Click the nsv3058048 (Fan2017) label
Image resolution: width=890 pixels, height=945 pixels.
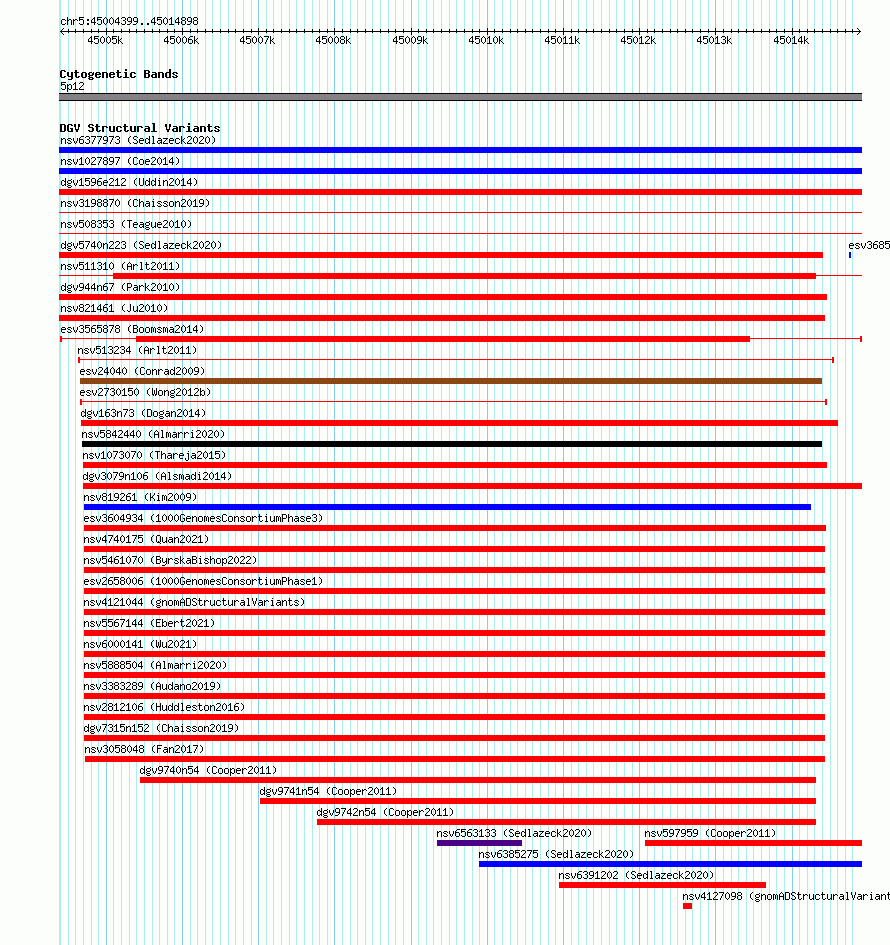[x=145, y=749]
